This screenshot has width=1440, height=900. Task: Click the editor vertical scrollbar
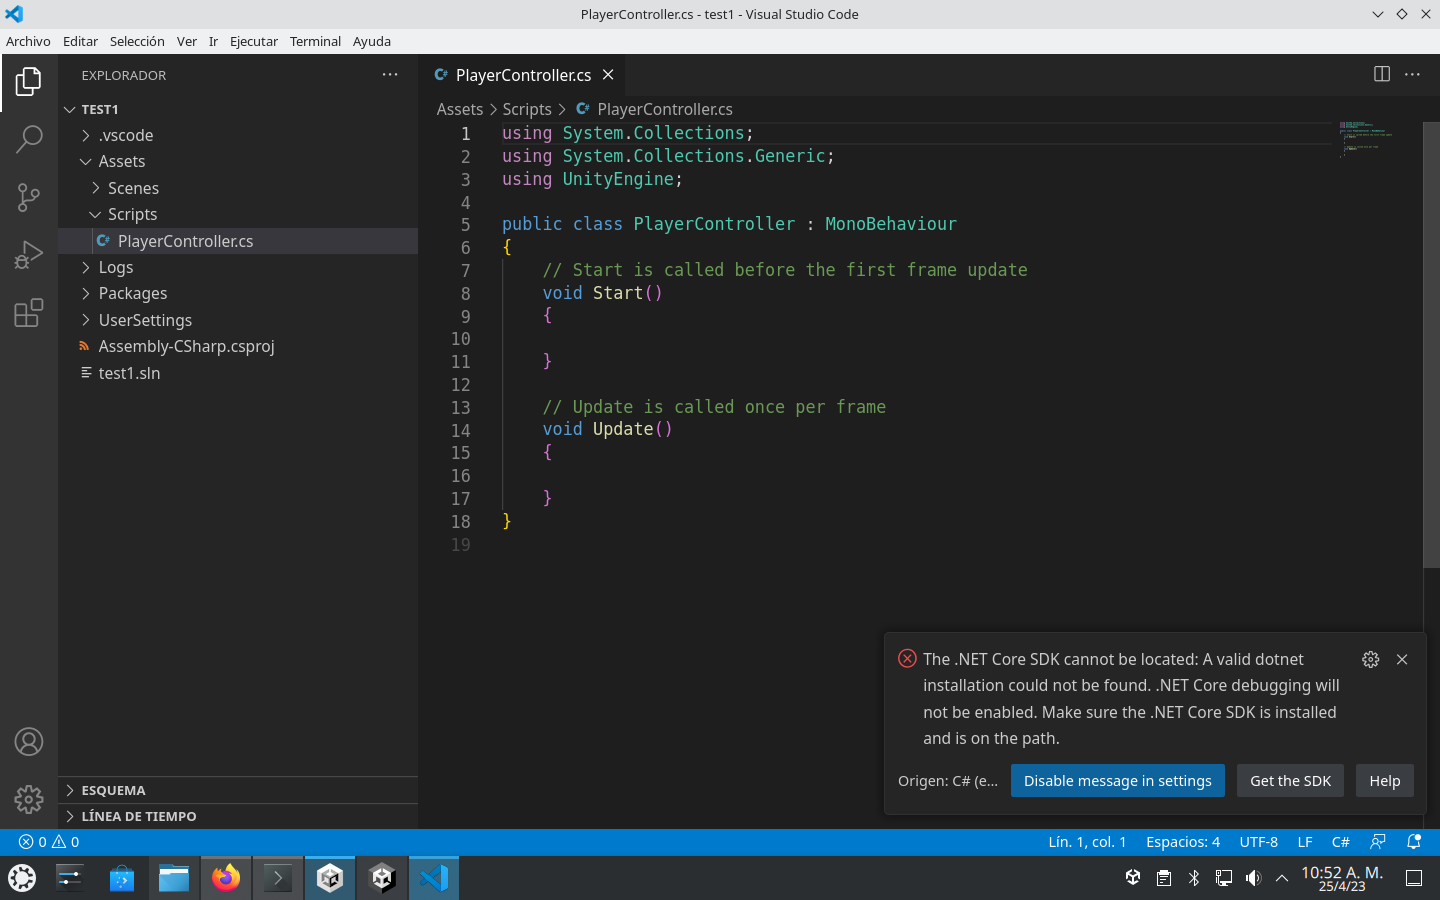(1431, 345)
